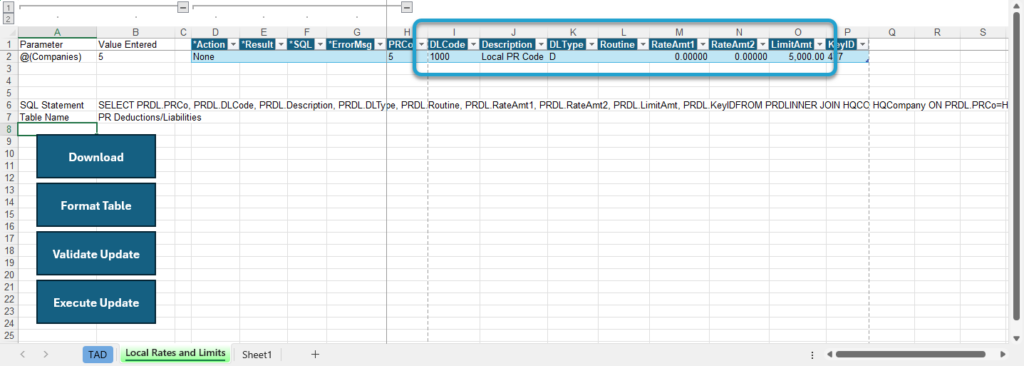Open the *ErrorMsg column filter dropdown
1024x366 pixels.
[x=380, y=44]
